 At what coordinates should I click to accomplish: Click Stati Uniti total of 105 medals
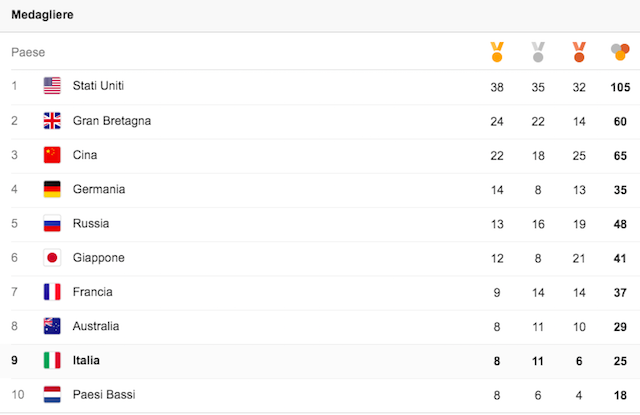coord(620,87)
